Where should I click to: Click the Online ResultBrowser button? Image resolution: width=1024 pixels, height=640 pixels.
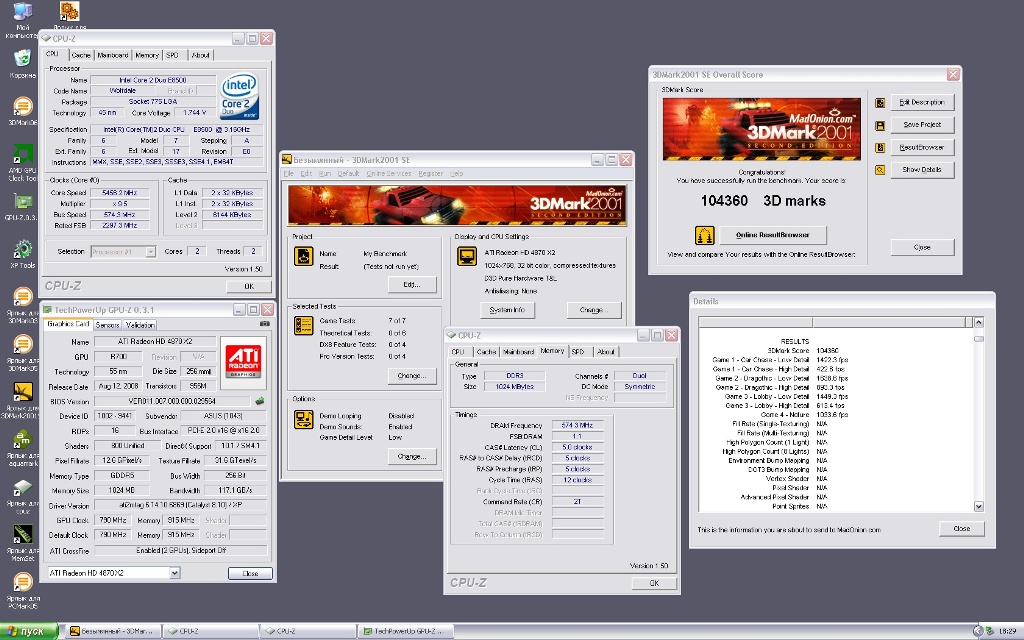pyautogui.click(x=773, y=235)
